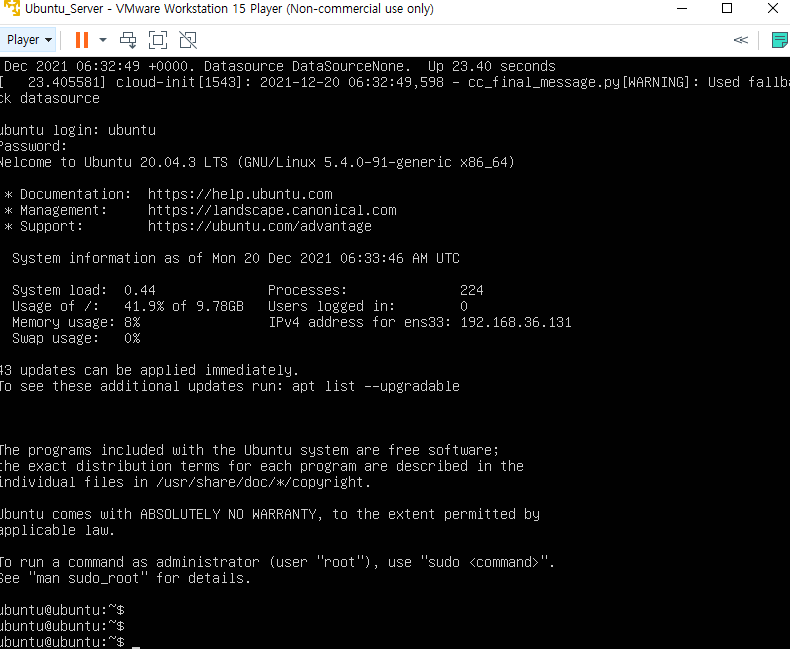Click the 'System load: 0.44' text
790x649 pixels.
[x=84, y=290]
